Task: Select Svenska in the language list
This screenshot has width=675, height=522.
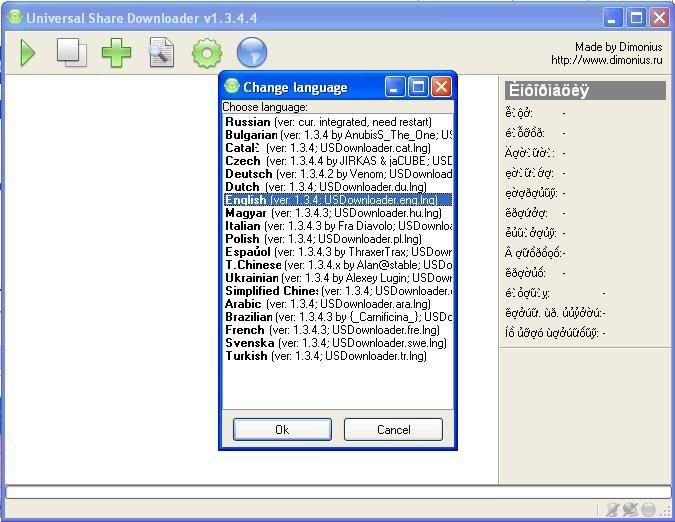Action: [338, 343]
